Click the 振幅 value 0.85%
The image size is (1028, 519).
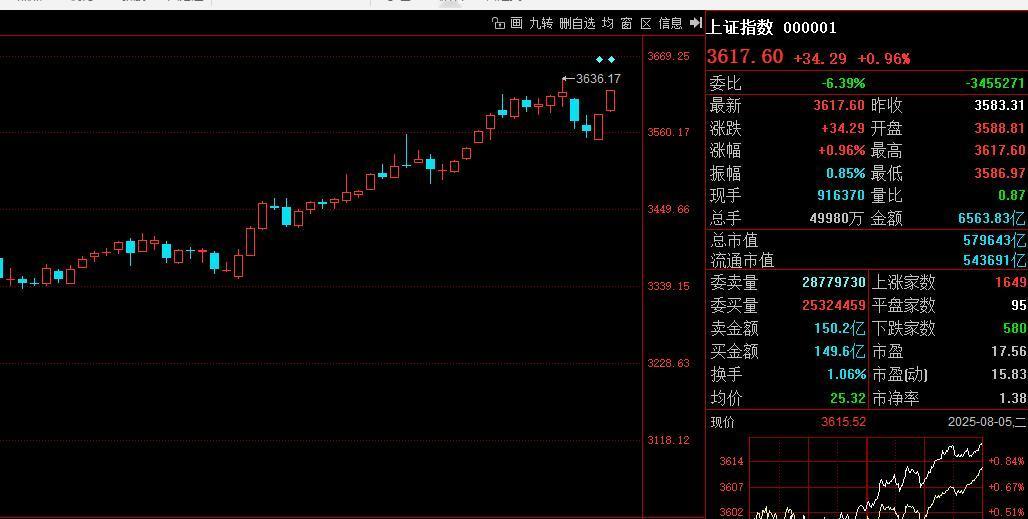tap(846, 174)
